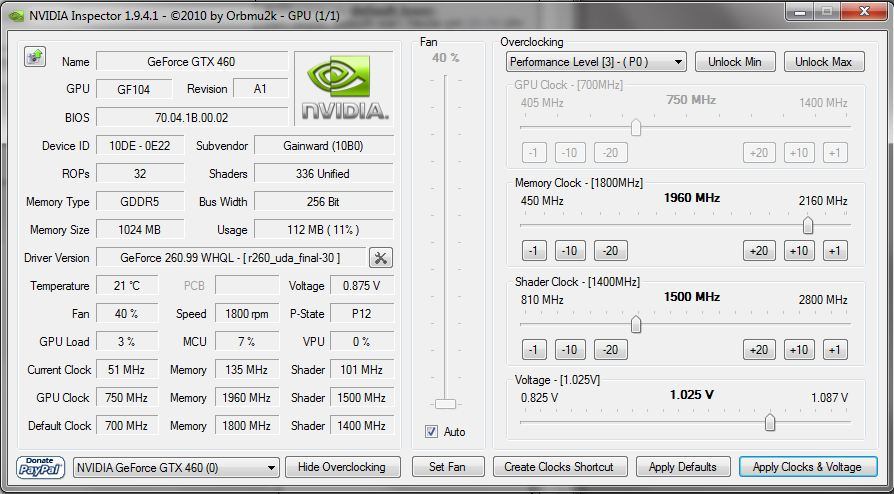Screen dimensions: 894x494
Task: Click the GPU Clock +20 button
Action: click(x=759, y=153)
